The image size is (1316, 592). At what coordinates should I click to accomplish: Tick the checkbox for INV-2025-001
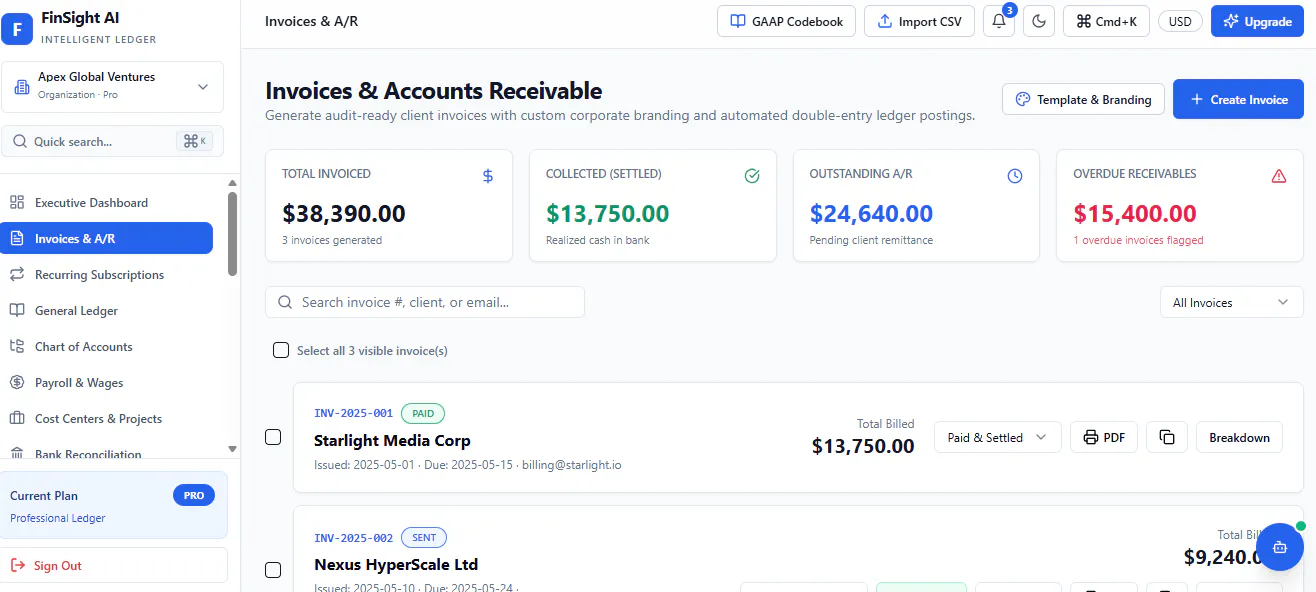point(273,437)
